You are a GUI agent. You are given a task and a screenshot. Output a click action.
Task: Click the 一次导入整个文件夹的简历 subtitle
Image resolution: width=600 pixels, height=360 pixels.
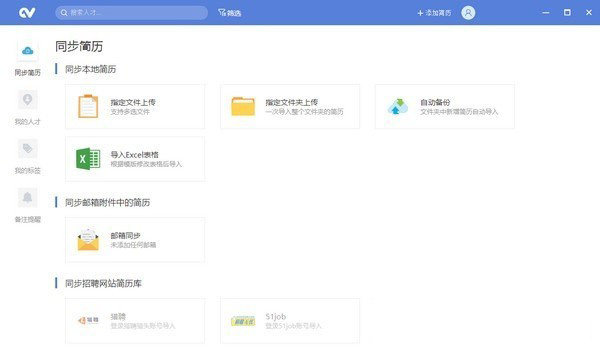[x=305, y=112]
